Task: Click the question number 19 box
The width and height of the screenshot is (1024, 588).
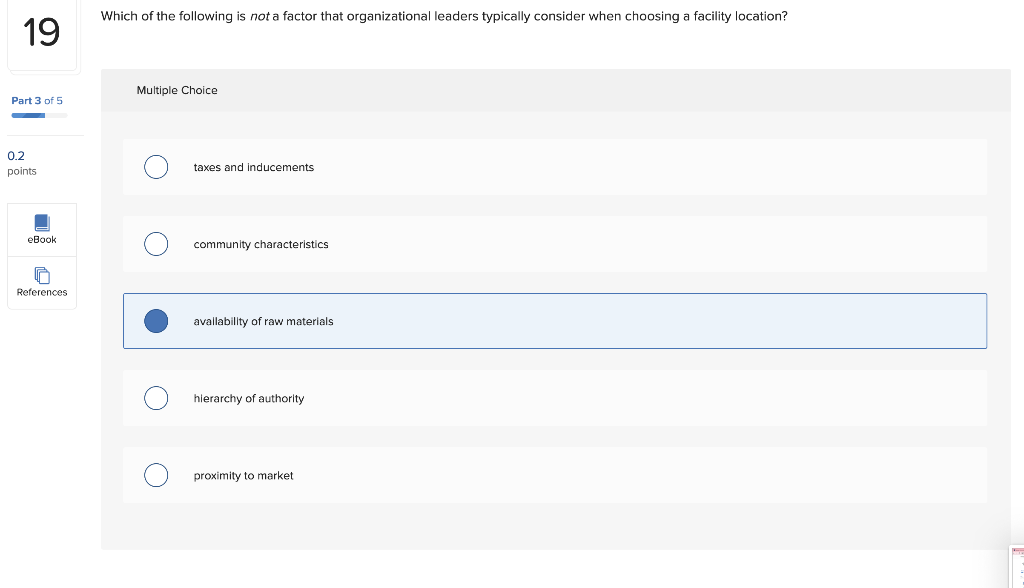Action: [x=42, y=34]
